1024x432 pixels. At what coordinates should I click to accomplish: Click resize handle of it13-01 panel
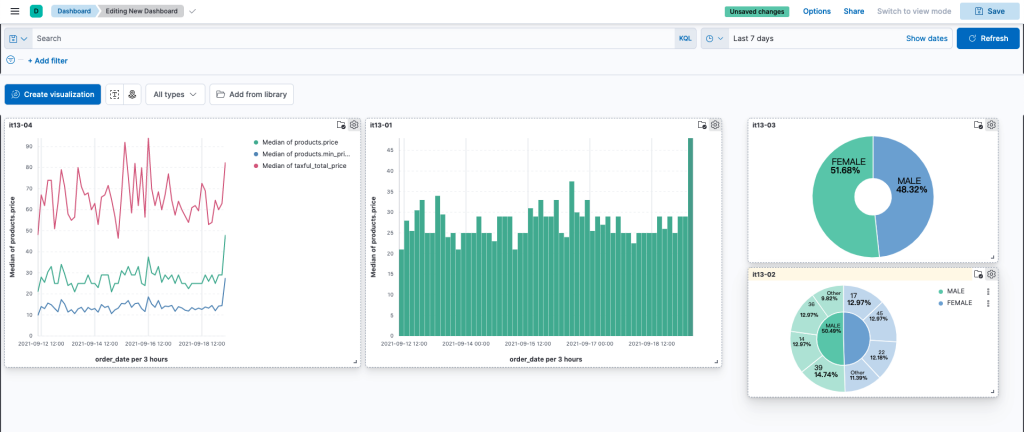click(717, 362)
